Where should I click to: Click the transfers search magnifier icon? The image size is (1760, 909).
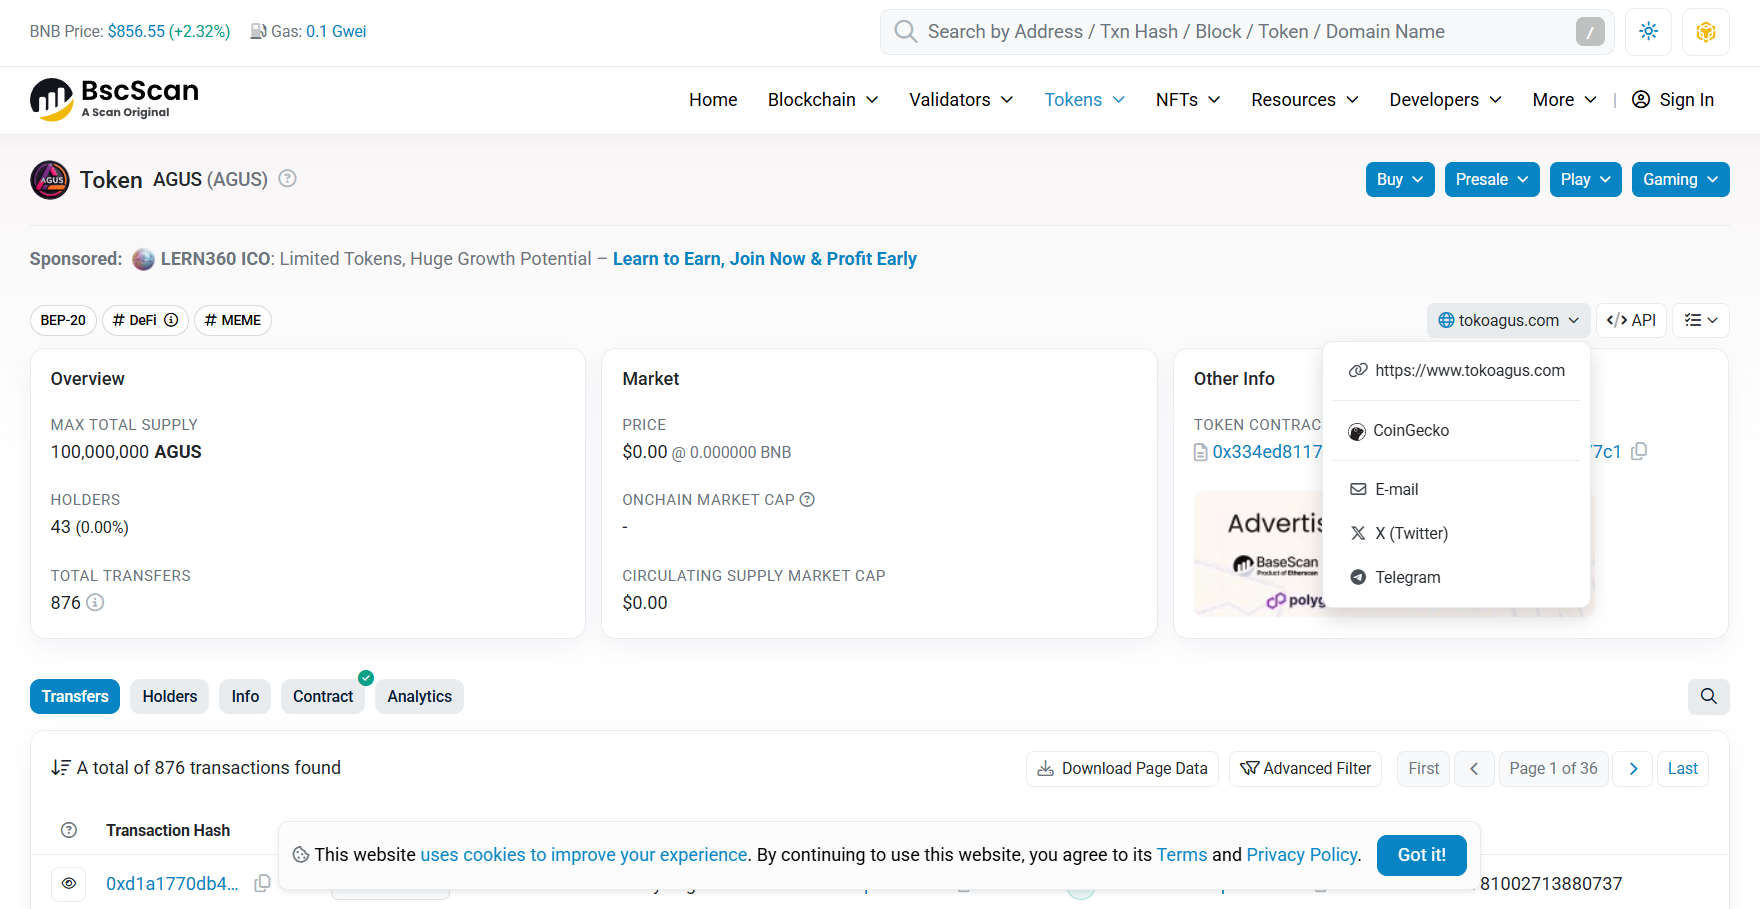(1708, 696)
